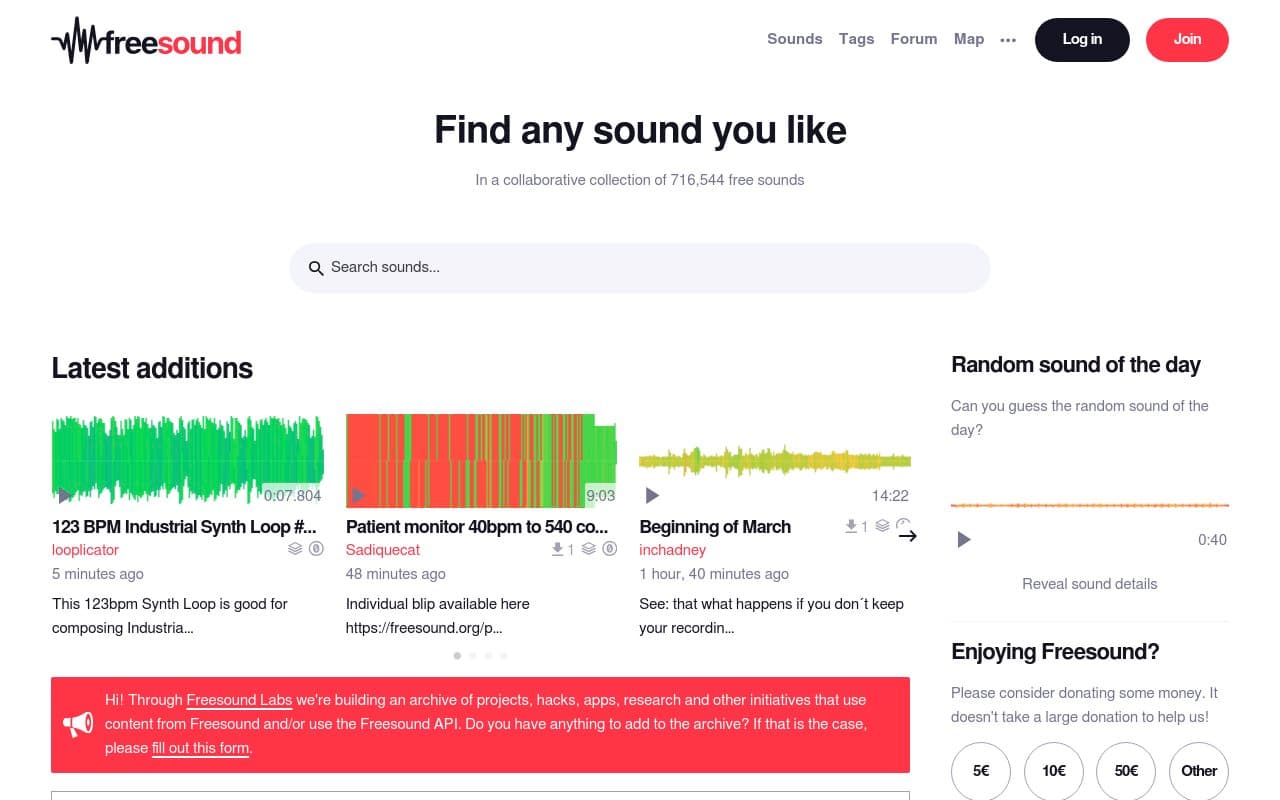Click the 'Search sounds...' input field

640,267
